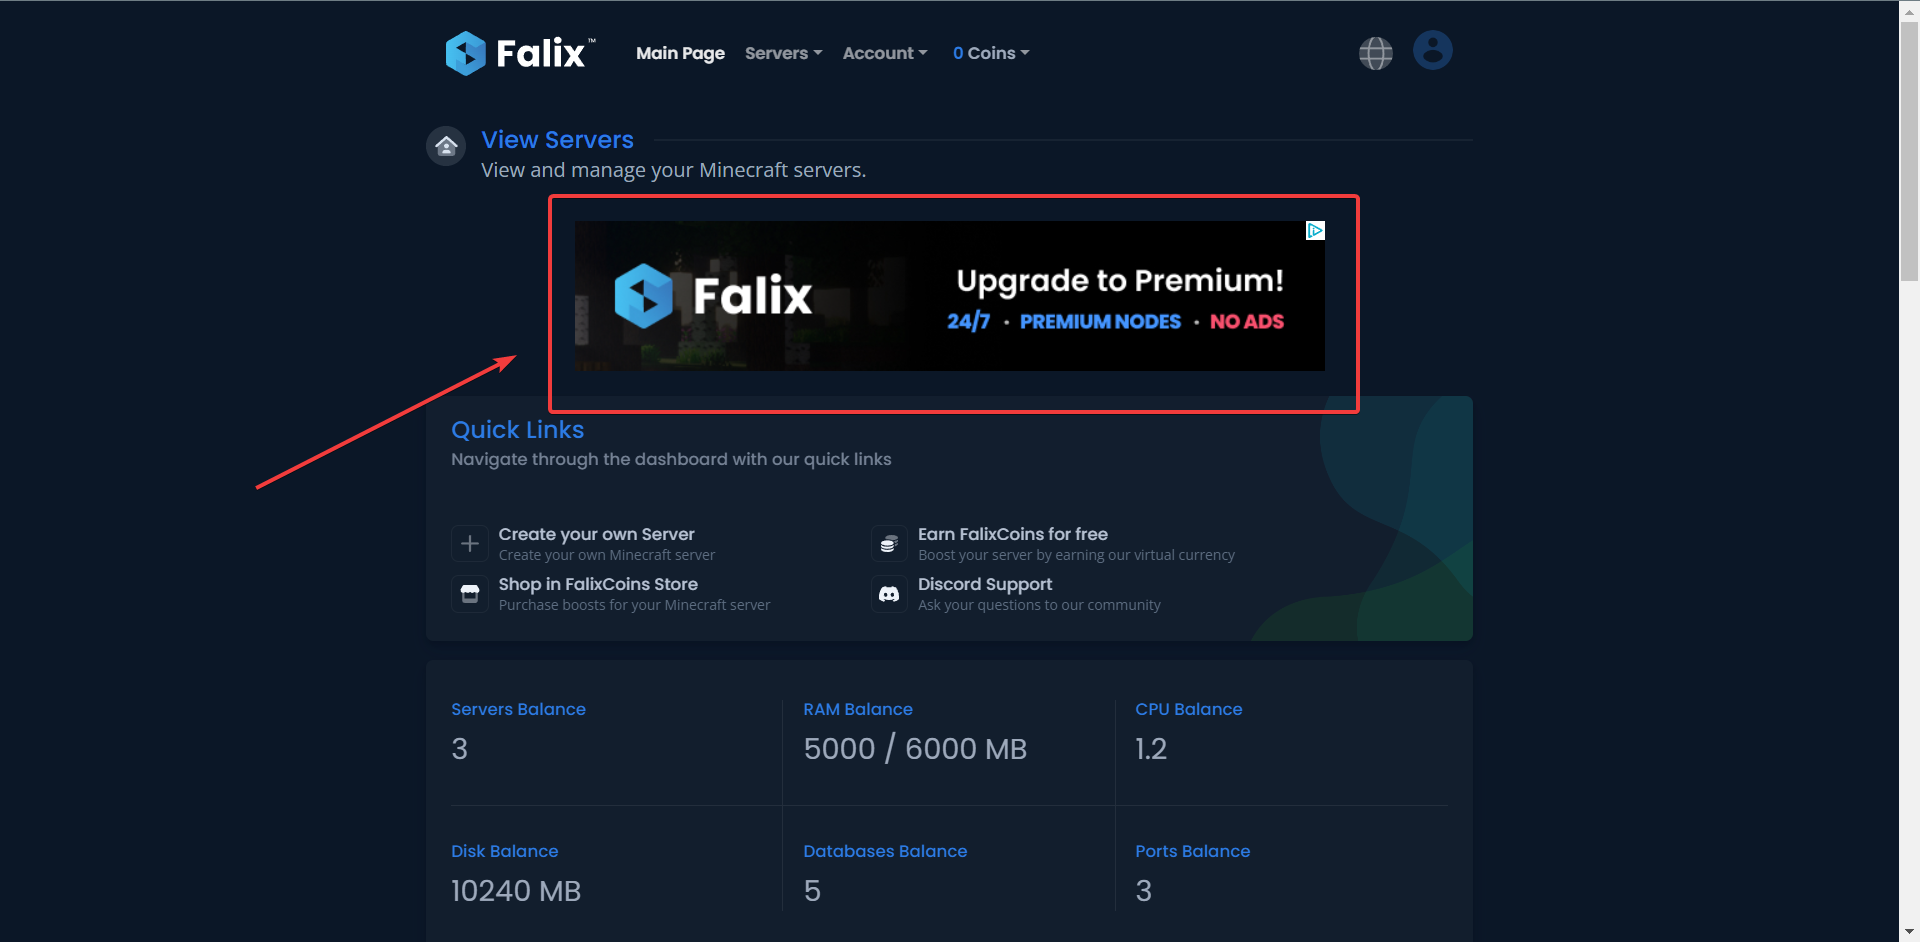This screenshot has height=942, width=1920.
Task: Click the Shop in FalixCoins Store link
Action: pos(597,584)
